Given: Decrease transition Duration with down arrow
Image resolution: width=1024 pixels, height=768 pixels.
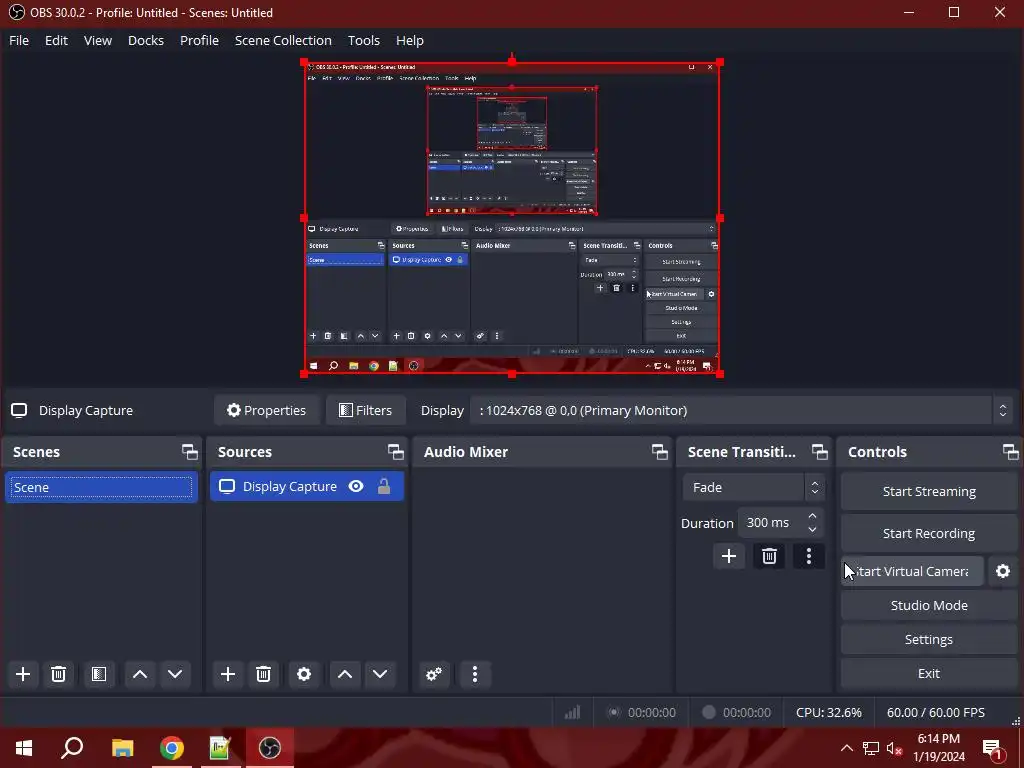Looking at the screenshot, I should 812,530.
